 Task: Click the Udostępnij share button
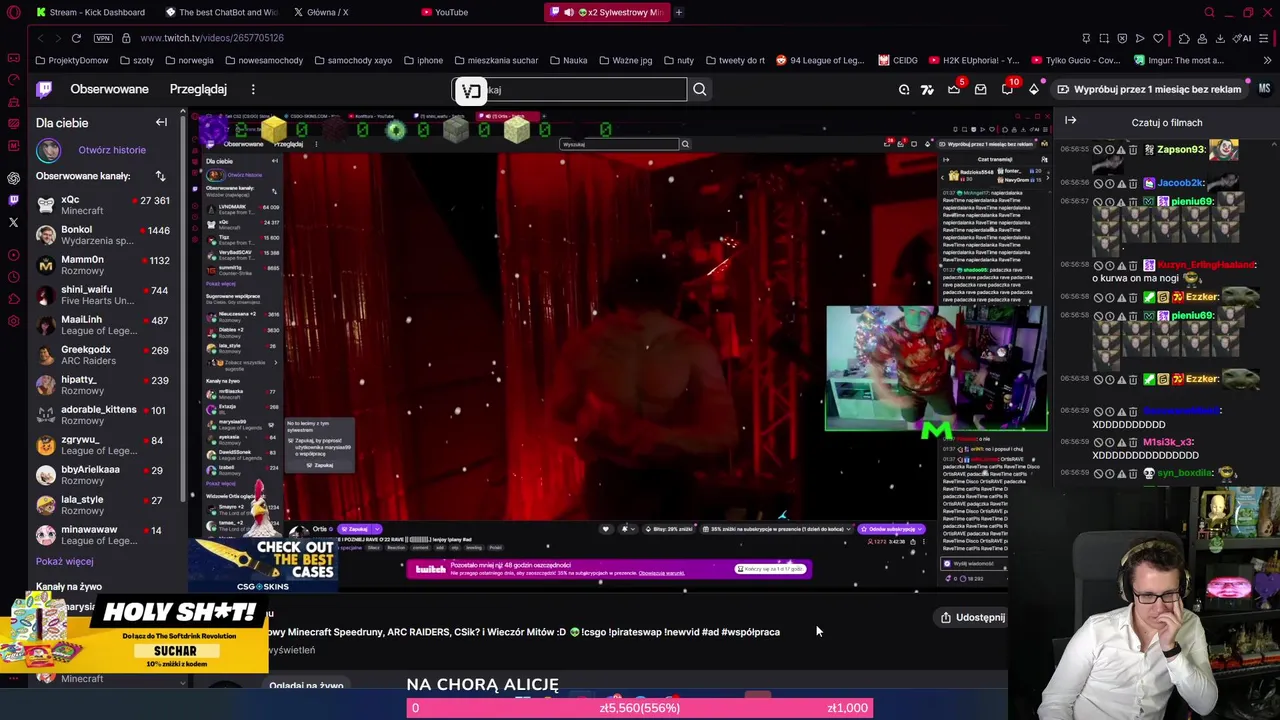tap(973, 617)
